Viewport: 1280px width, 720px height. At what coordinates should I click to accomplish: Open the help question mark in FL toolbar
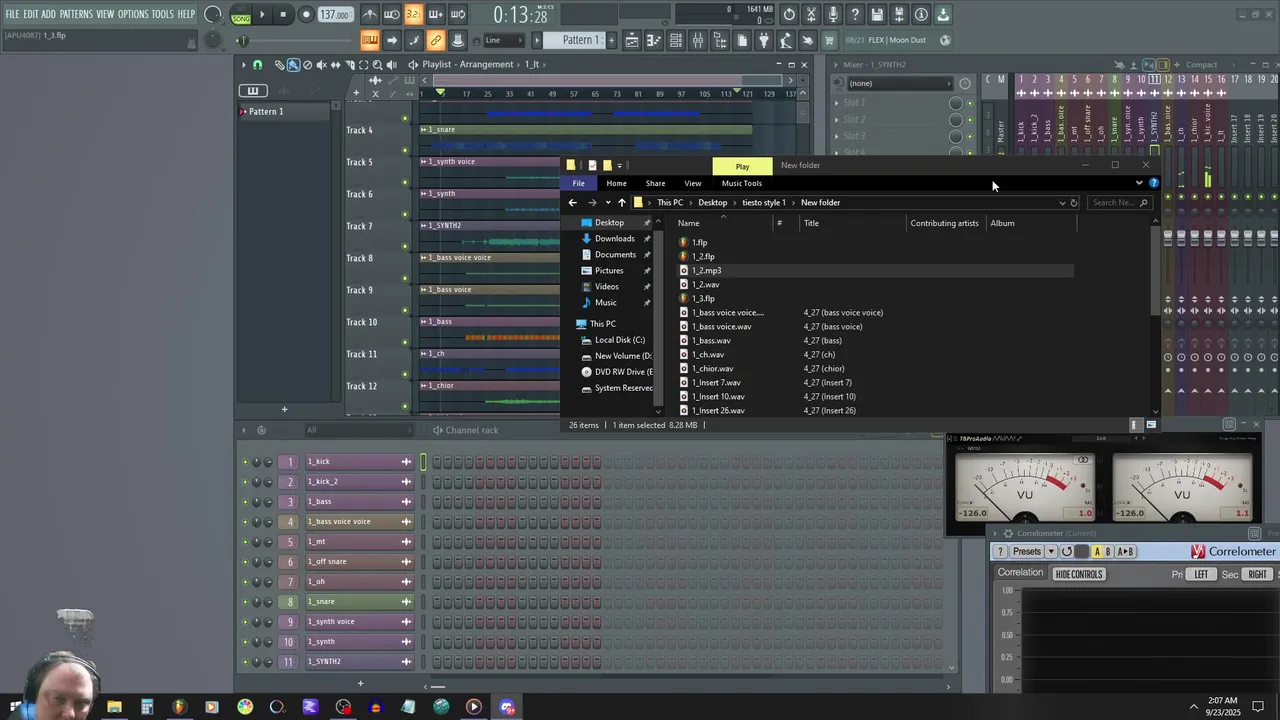tap(855, 15)
